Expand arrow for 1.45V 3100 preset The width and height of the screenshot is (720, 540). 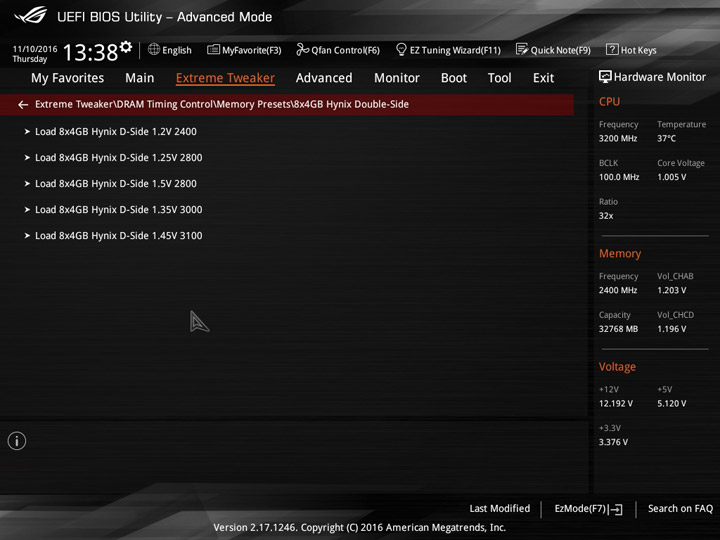27,236
